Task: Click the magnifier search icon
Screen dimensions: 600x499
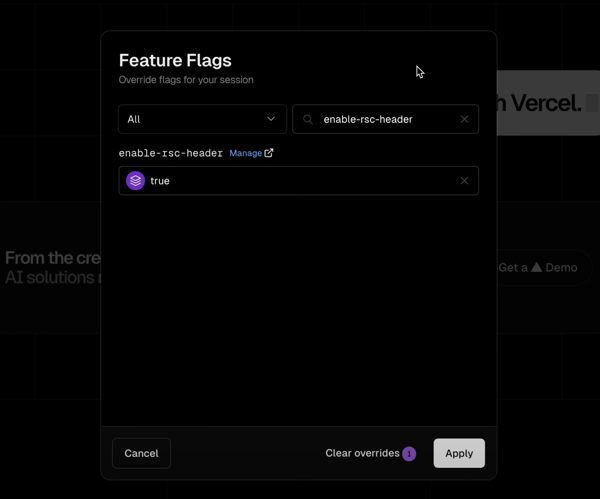Action: [308, 119]
